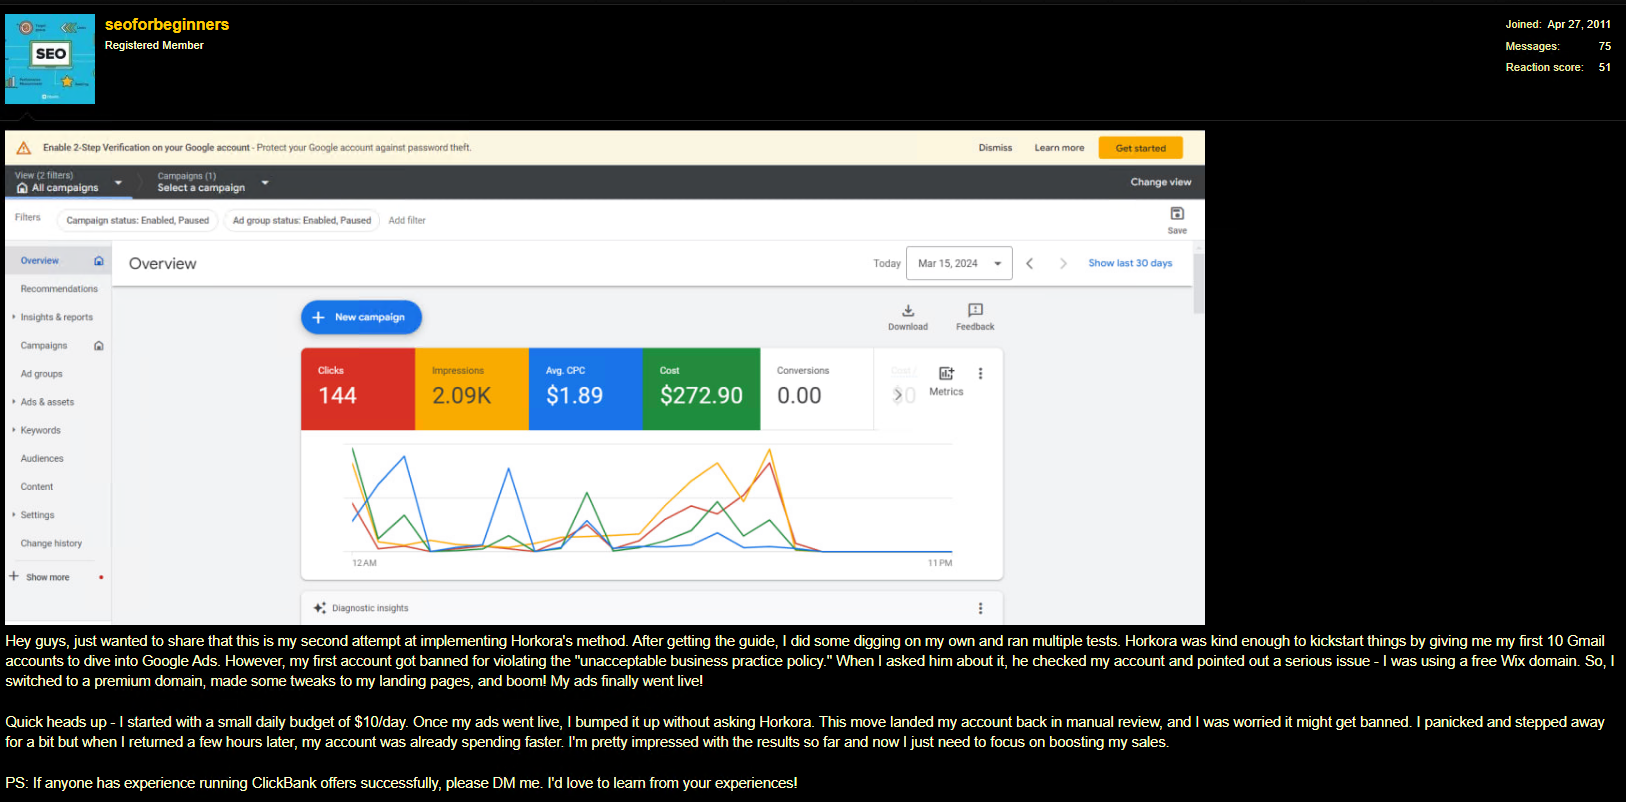Open the All campaigns view dropdown
The image size is (1626, 802).
68,182
